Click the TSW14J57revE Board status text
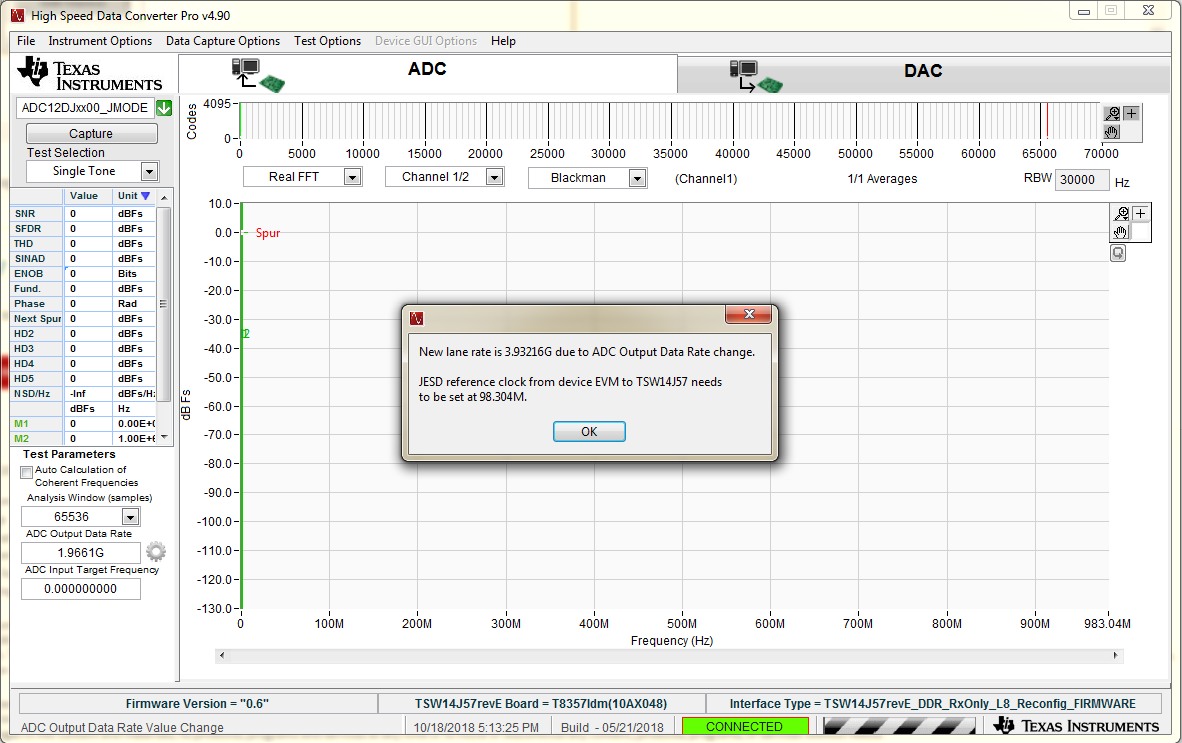The width and height of the screenshot is (1182, 743). pyautogui.click(x=540, y=704)
